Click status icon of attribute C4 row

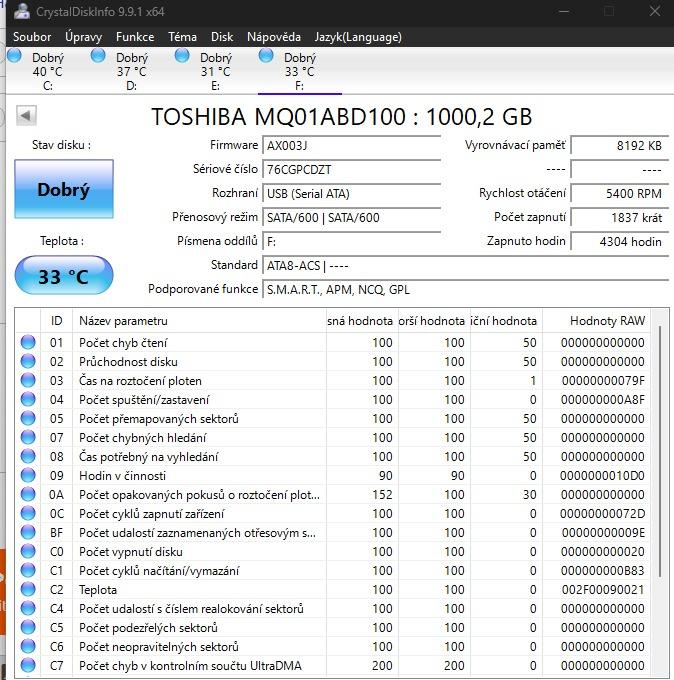point(28,608)
